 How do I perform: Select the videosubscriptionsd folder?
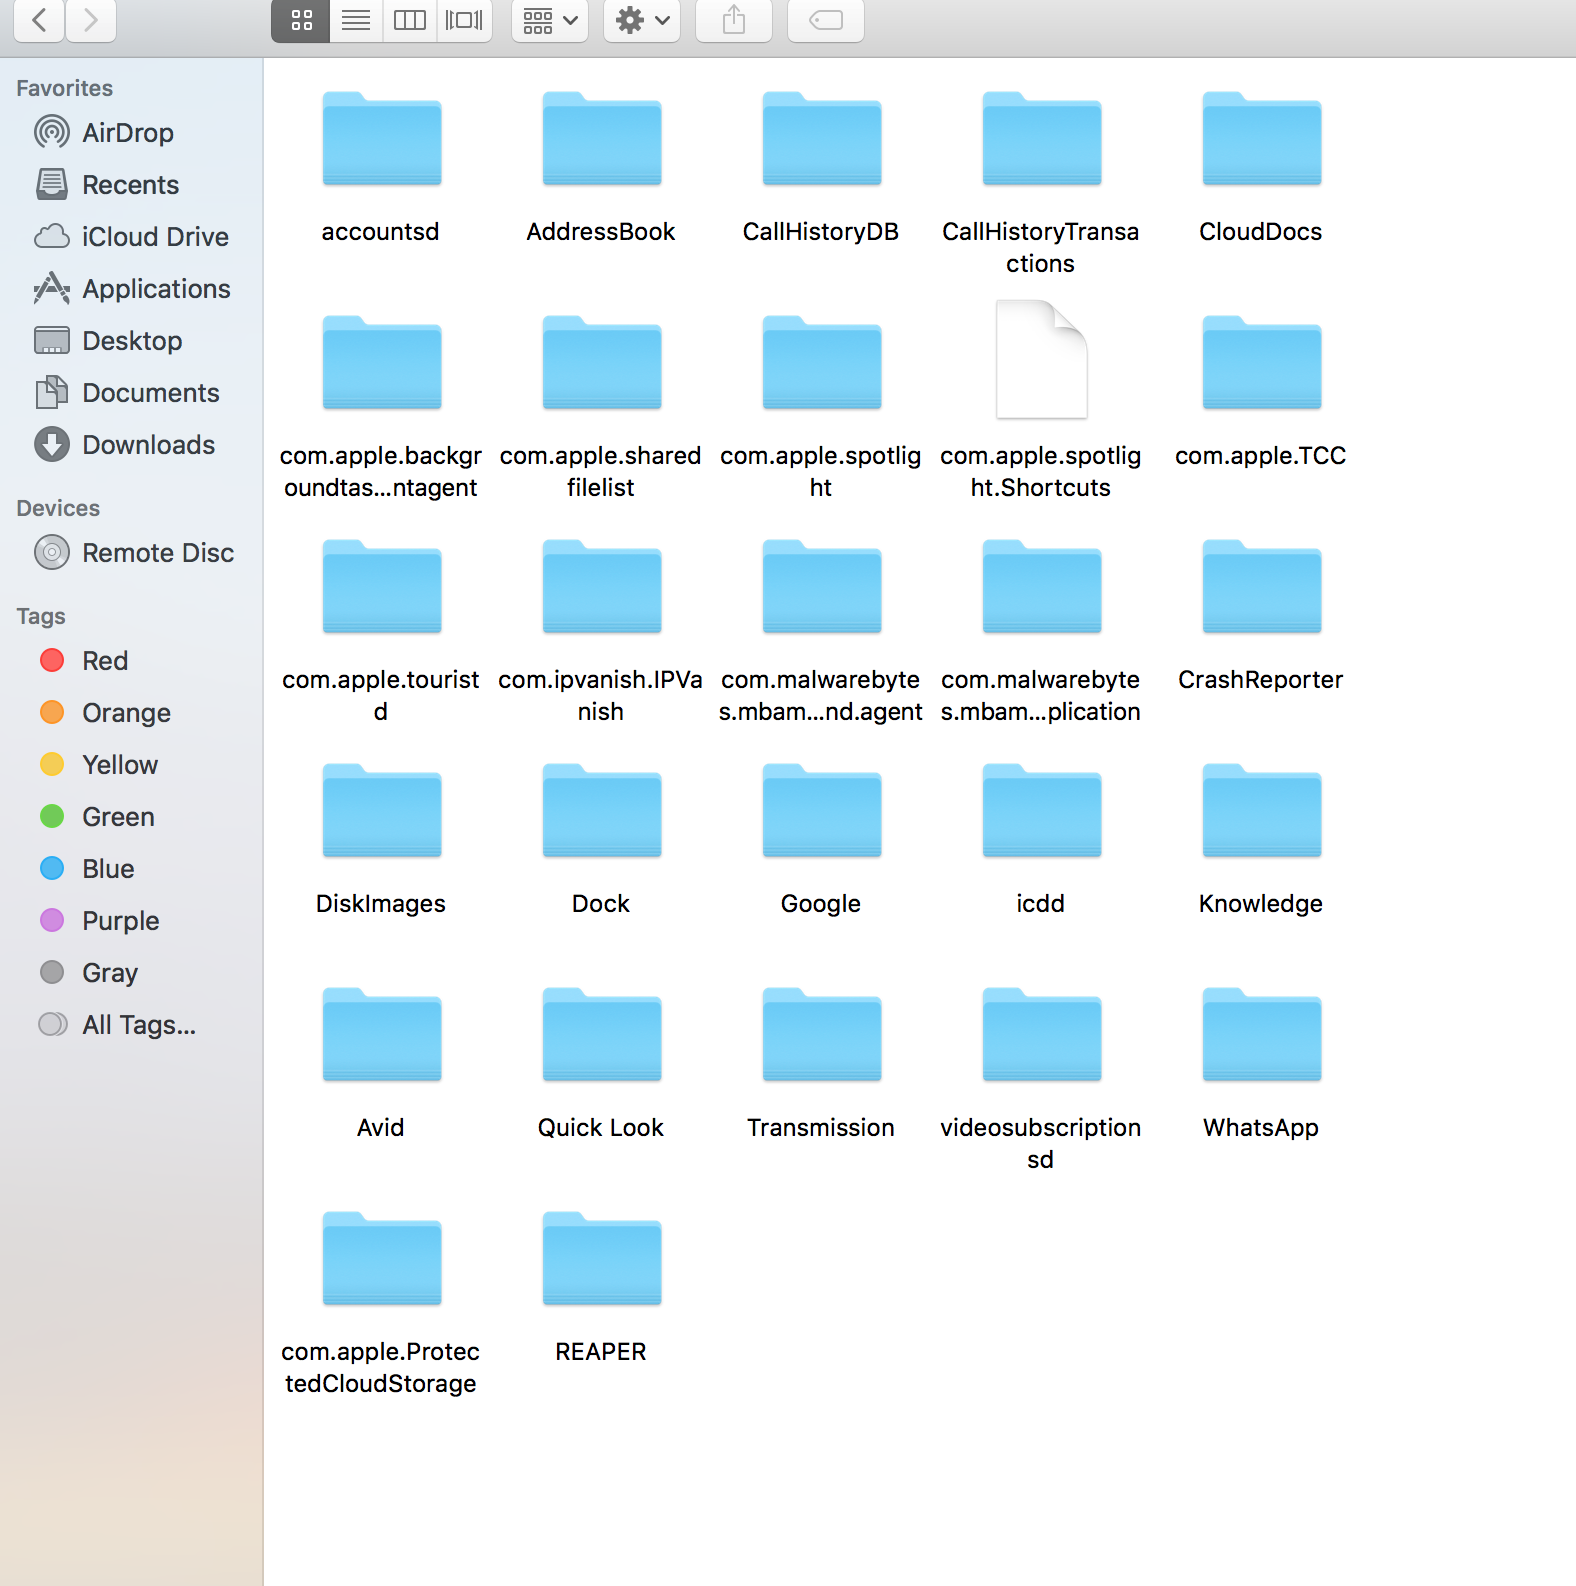tap(1041, 1036)
